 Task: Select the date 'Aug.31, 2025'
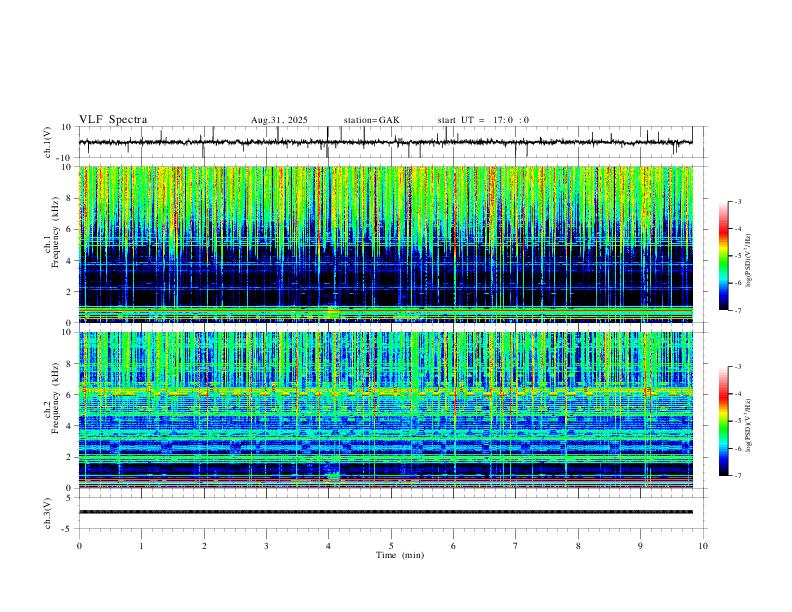279,120
